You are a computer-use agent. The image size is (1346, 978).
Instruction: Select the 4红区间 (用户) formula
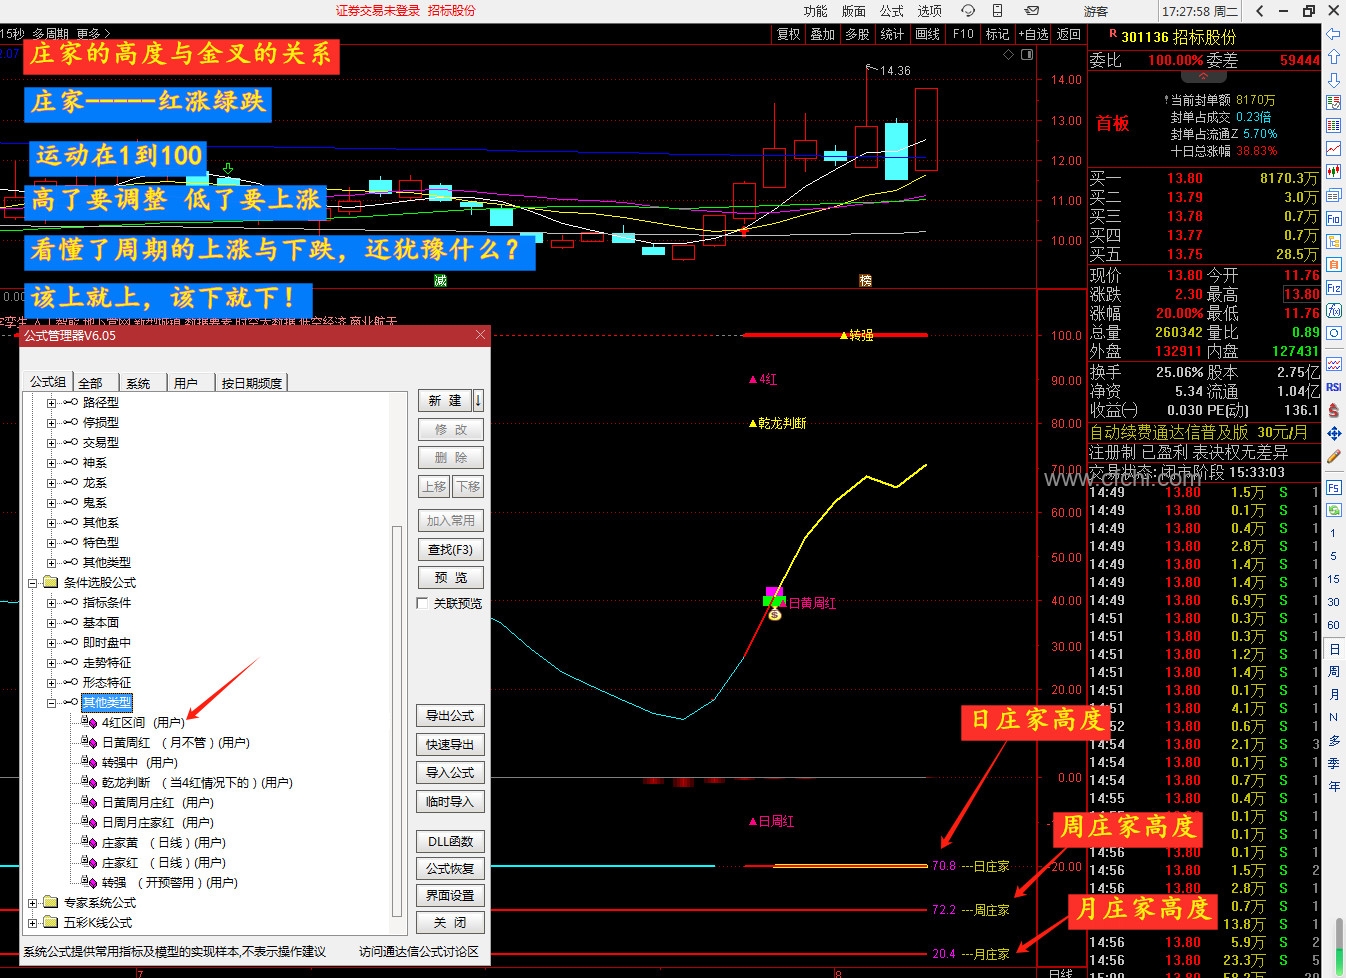pos(142,722)
